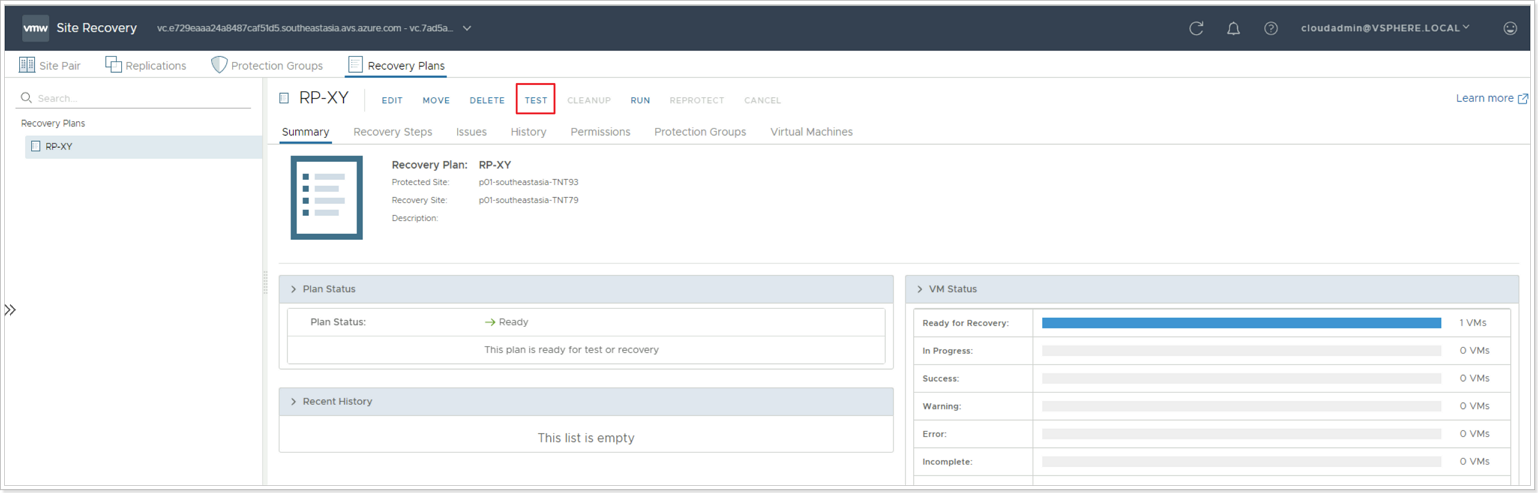Image resolution: width=1538 pixels, height=493 pixels.
Task: Click the smiley feedback icon
Action: coord(1510,28)
